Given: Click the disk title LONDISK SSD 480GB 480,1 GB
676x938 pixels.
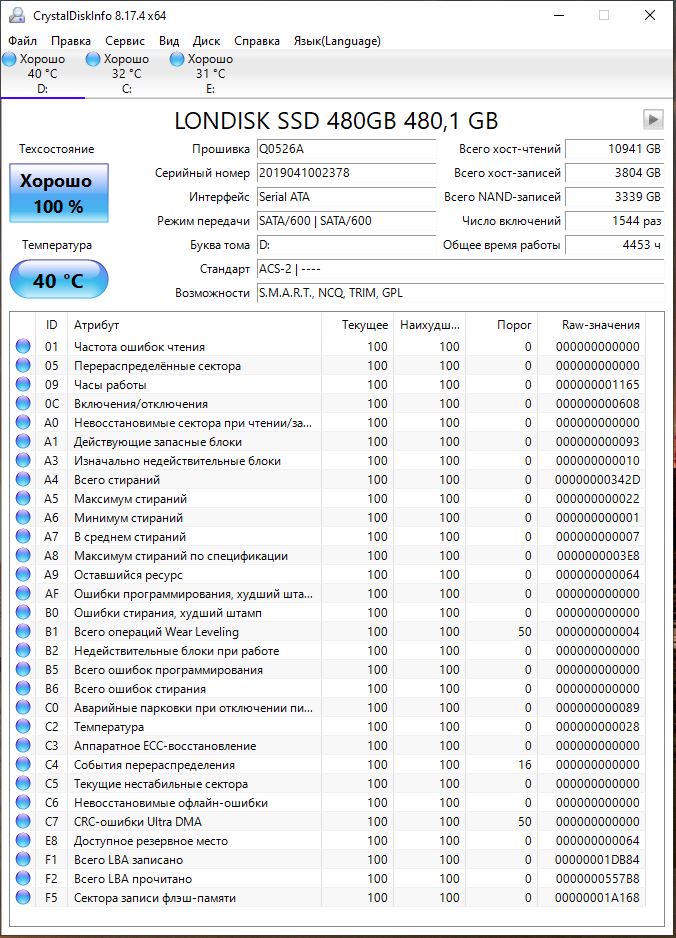Looking at the screenshot, I should pyautogui.click(x=336, y=120).
